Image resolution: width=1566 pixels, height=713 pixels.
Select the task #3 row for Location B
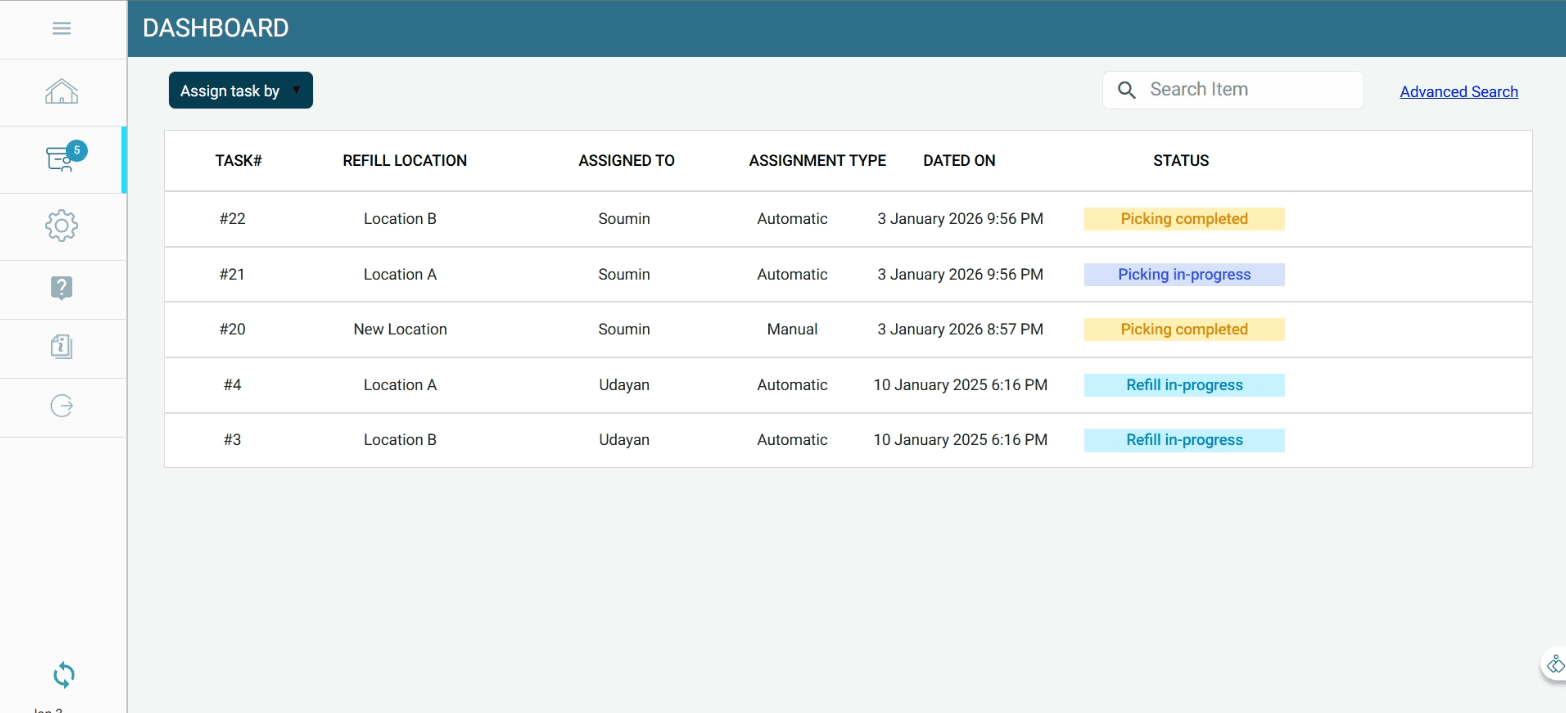(232, 440)
